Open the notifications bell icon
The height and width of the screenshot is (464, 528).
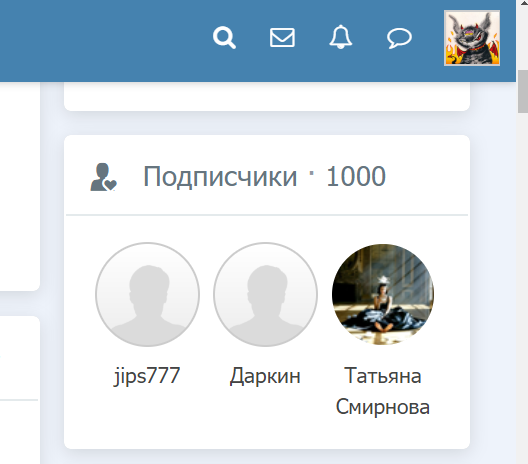(340, 37)
